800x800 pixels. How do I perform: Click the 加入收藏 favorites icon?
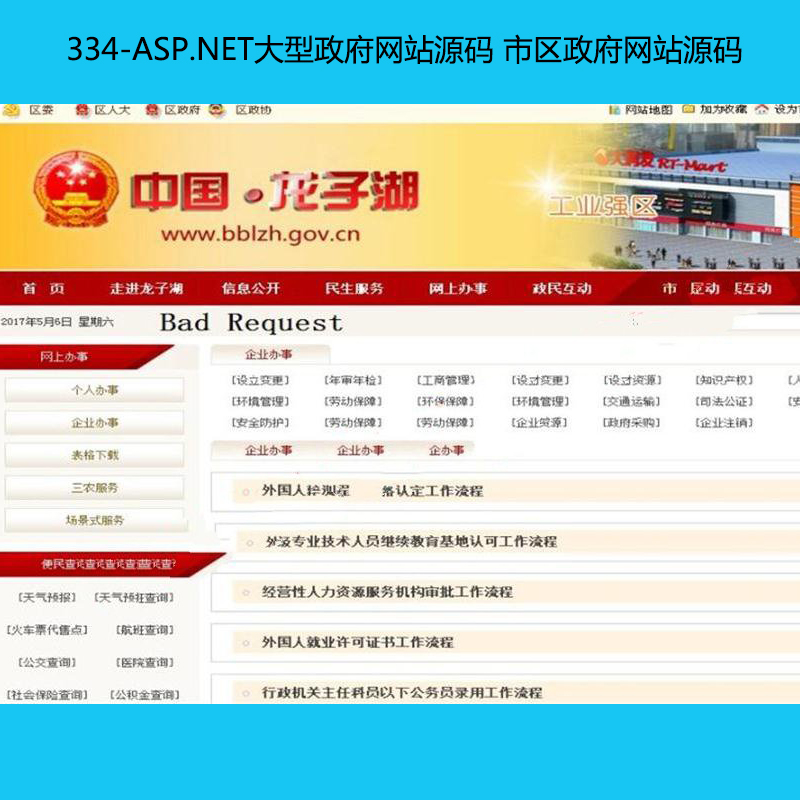tap(689, 110)
